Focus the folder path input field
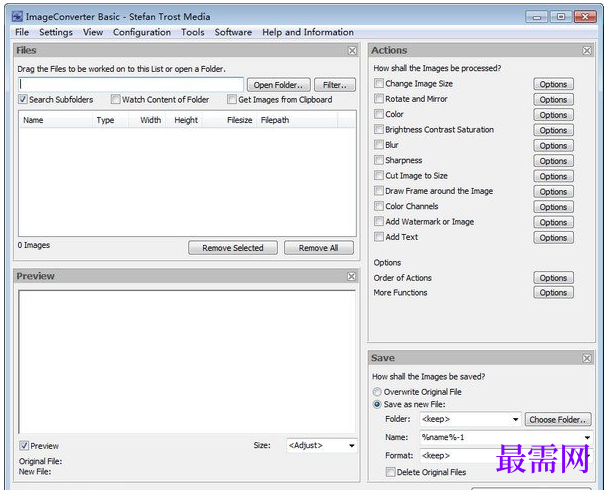 pos(131,85)
